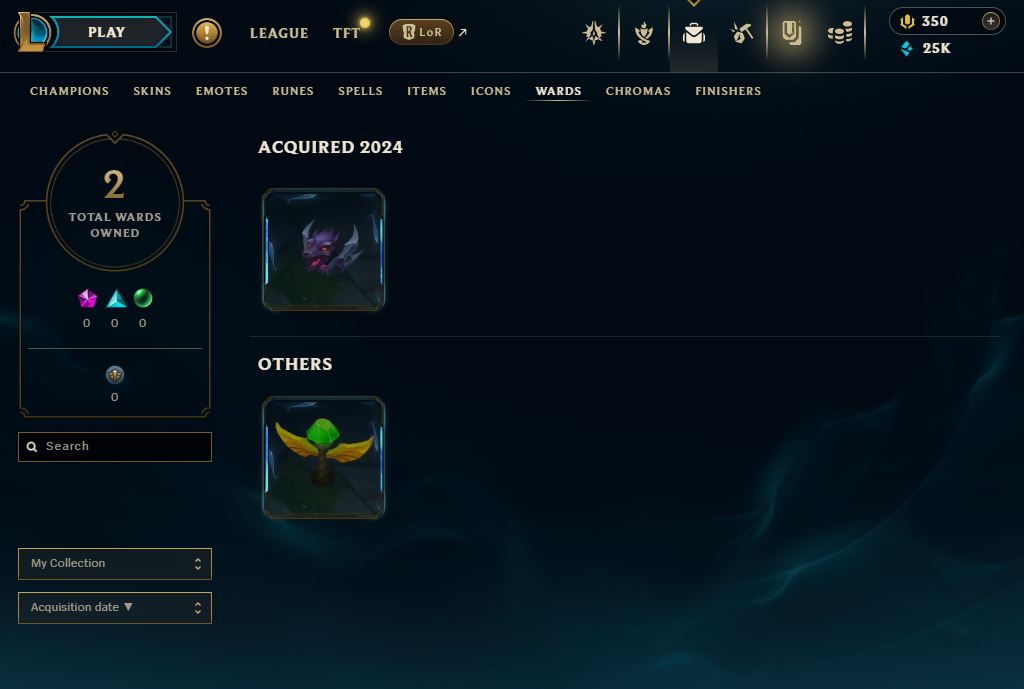
Task: Switch to the Chromas tab
Action: tap(638, 91)
